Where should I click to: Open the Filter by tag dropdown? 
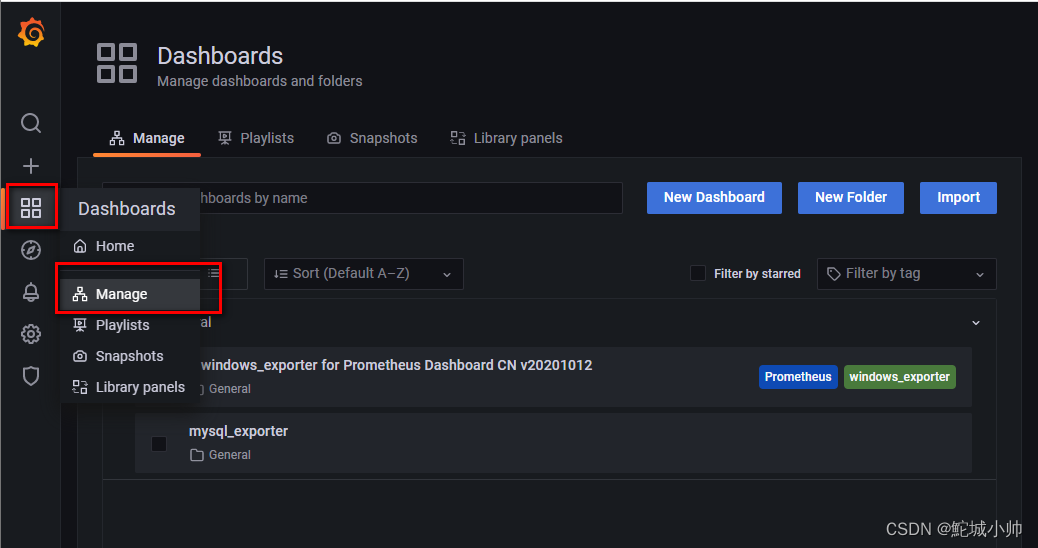(906, 274)
